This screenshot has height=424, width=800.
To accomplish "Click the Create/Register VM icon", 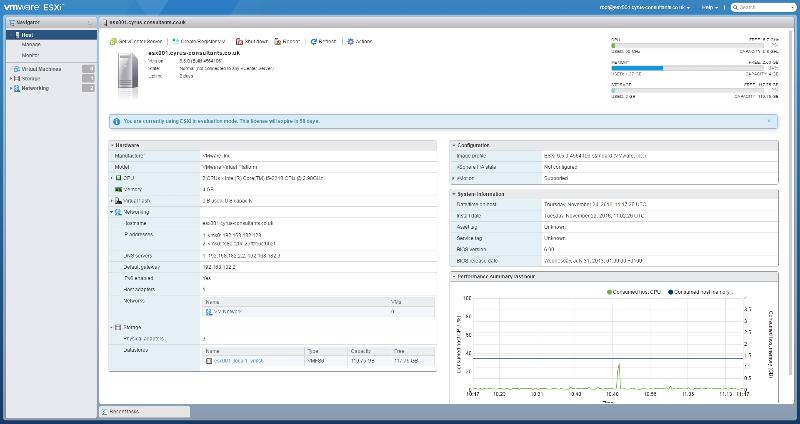I will [175, 41].
